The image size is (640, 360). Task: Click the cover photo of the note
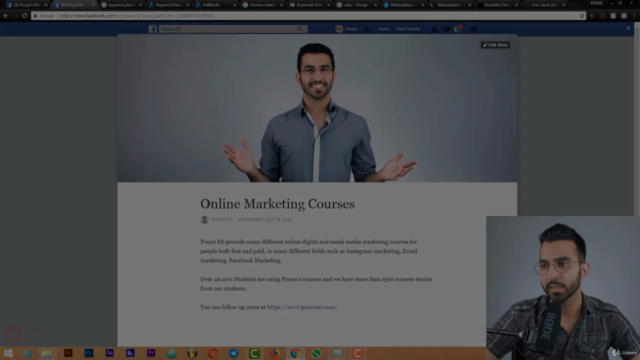point(317,108)
